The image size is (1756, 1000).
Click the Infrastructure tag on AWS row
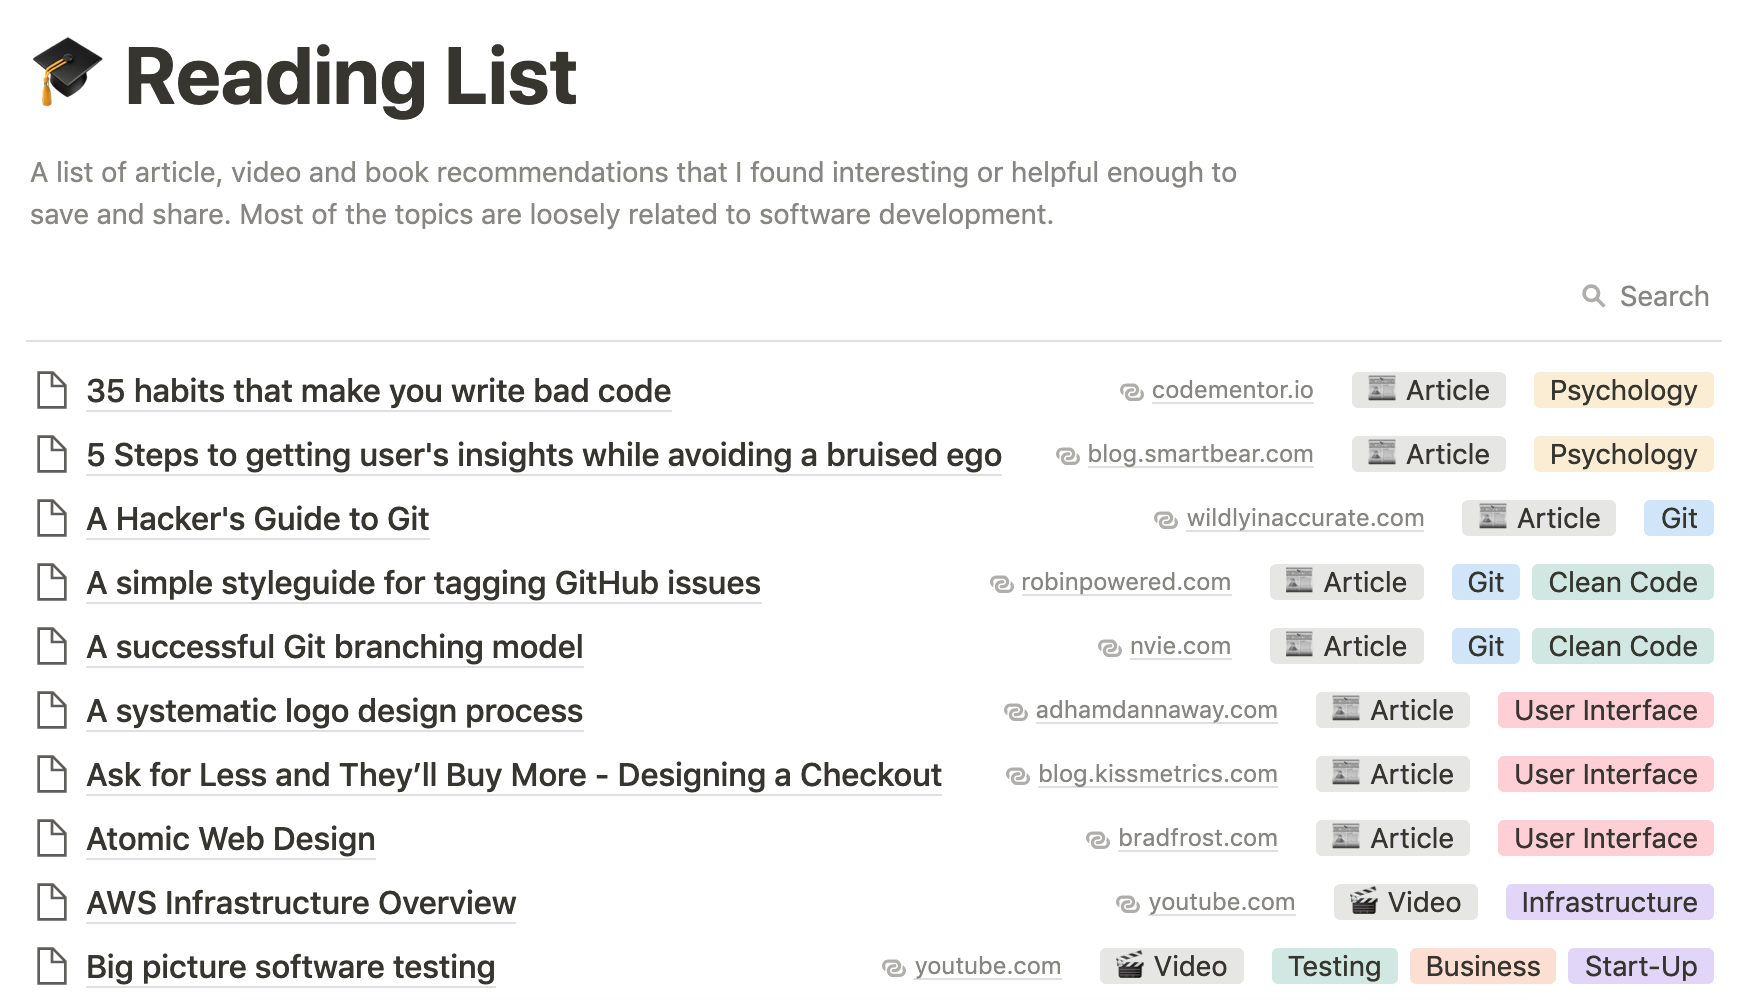click(1609, 902)
